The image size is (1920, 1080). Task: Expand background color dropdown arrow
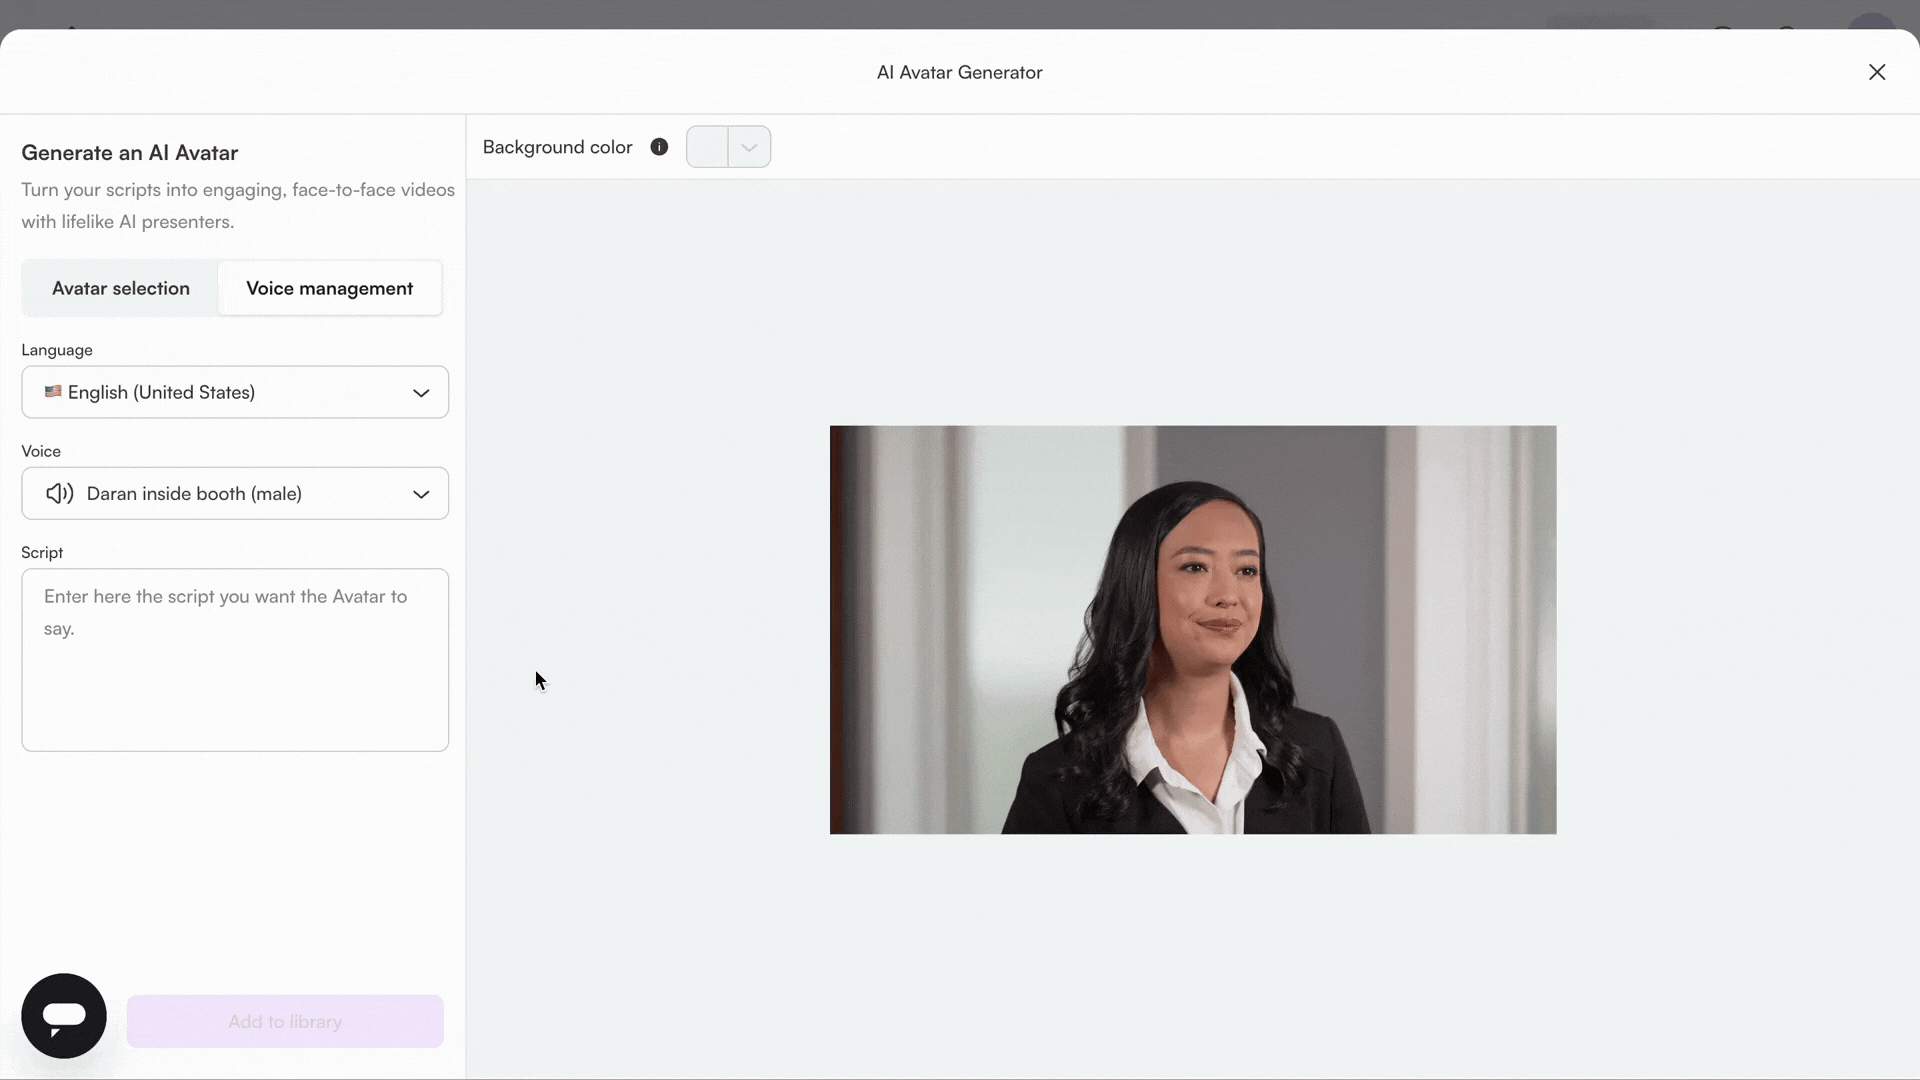749,147
